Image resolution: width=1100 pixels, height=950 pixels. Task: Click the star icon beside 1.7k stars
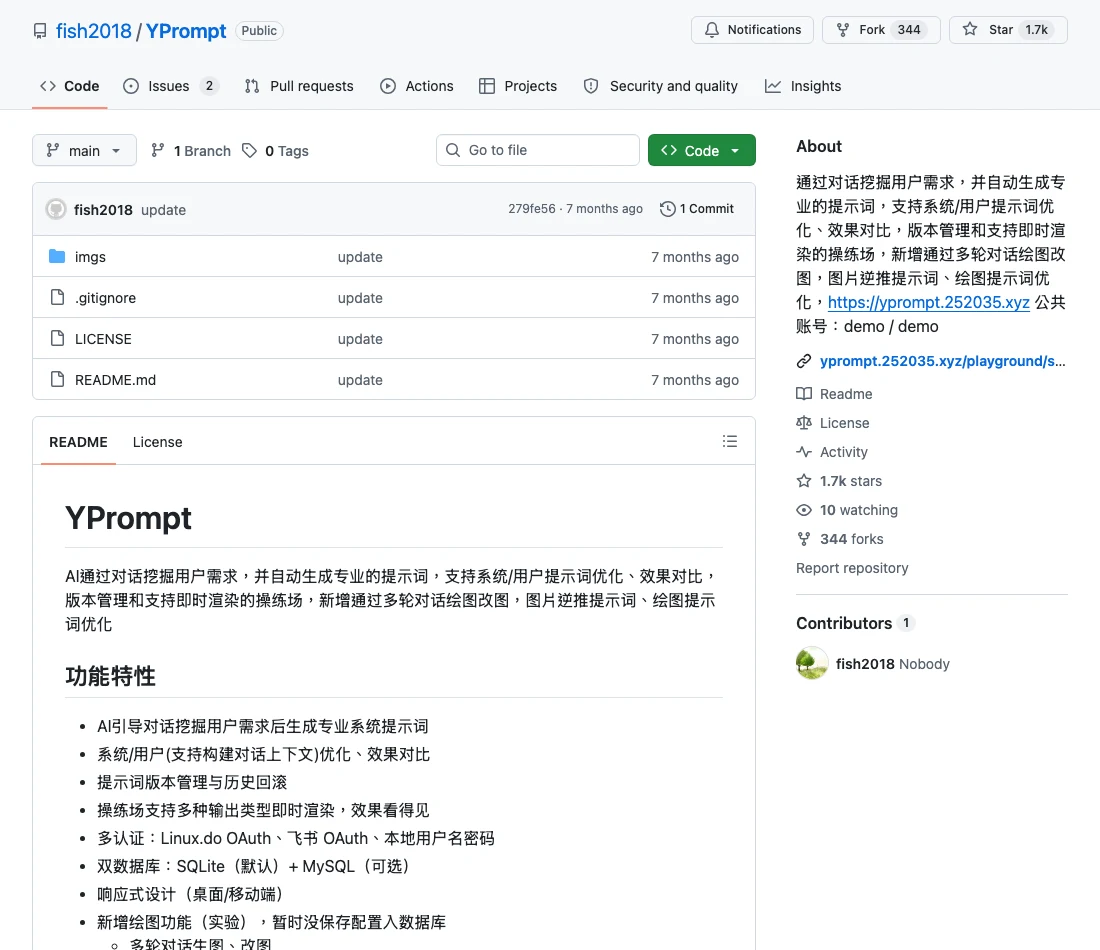pos(804,481)
